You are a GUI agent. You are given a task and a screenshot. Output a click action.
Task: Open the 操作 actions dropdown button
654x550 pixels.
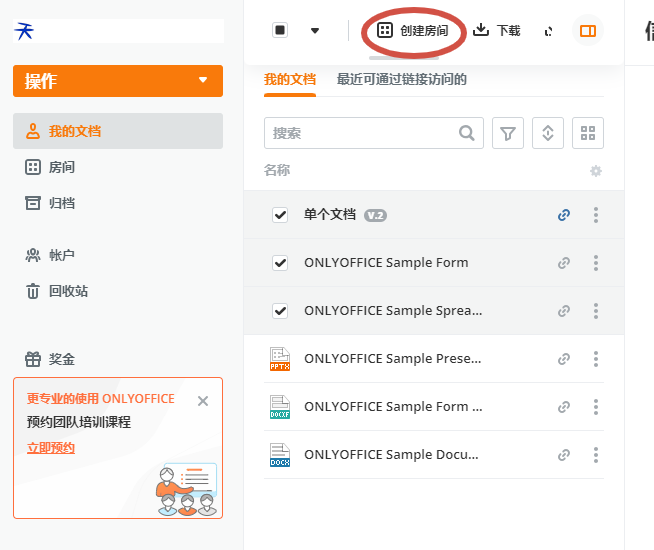[118, 81]
